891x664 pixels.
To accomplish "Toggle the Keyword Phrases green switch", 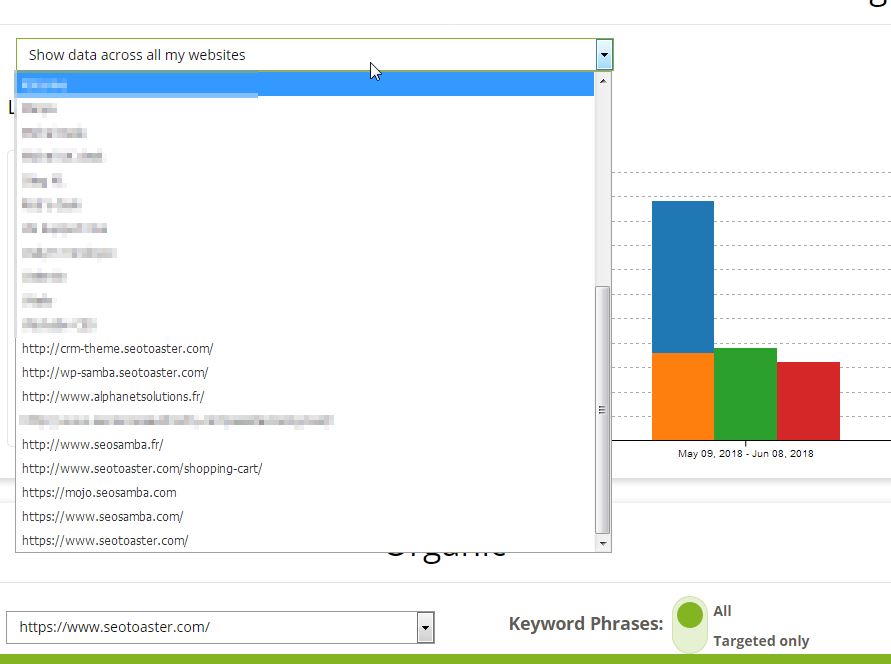I will (690, 625).
